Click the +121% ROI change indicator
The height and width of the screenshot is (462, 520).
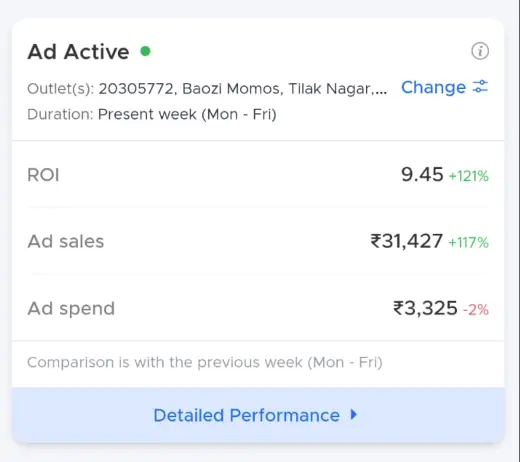(469, 176)
